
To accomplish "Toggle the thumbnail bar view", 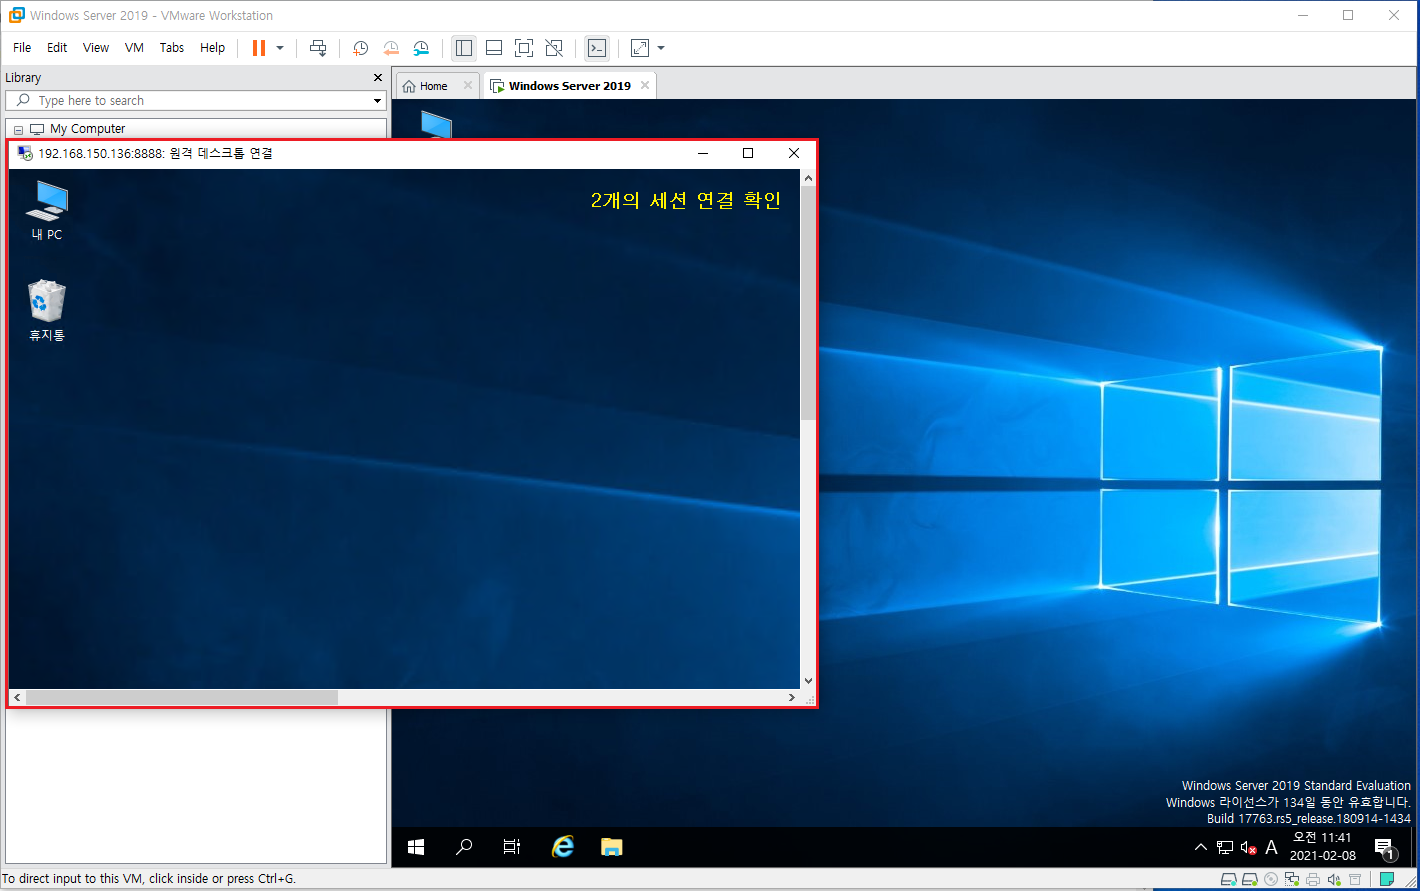I will pyautogui.click(x=494, y=48).
